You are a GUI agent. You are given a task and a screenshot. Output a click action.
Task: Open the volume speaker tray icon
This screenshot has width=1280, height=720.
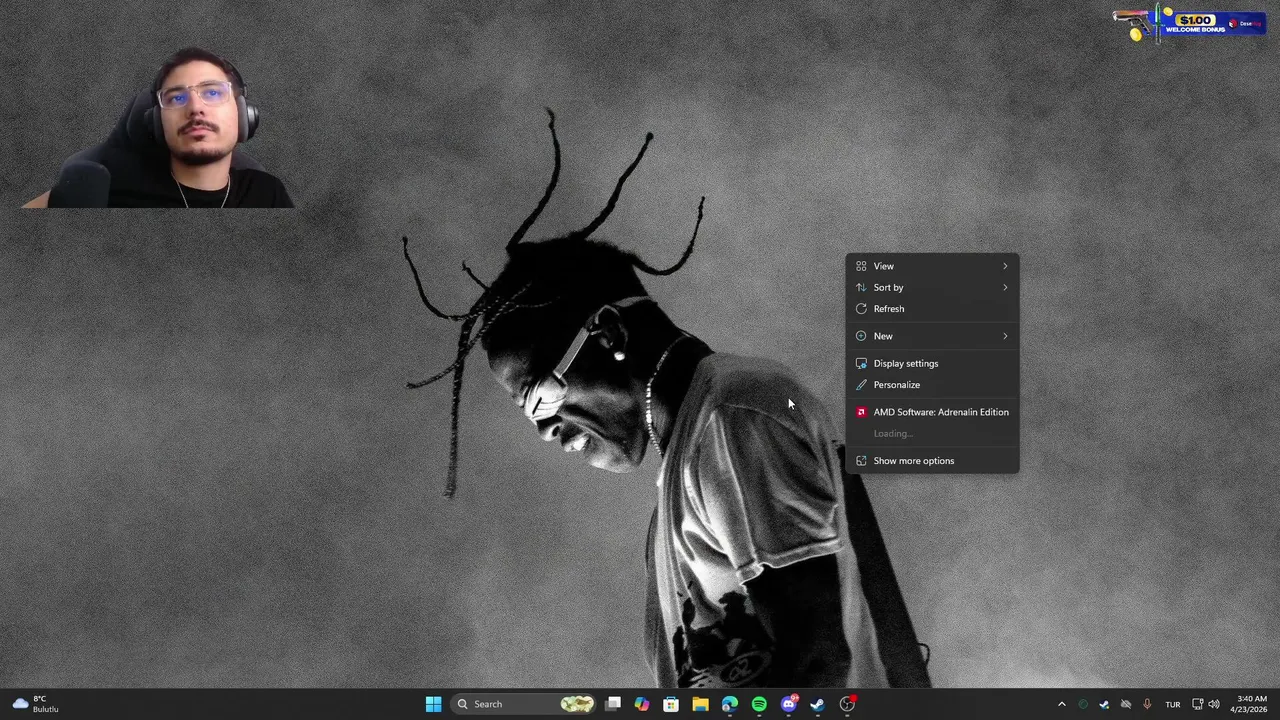(x=1214, y=704)
